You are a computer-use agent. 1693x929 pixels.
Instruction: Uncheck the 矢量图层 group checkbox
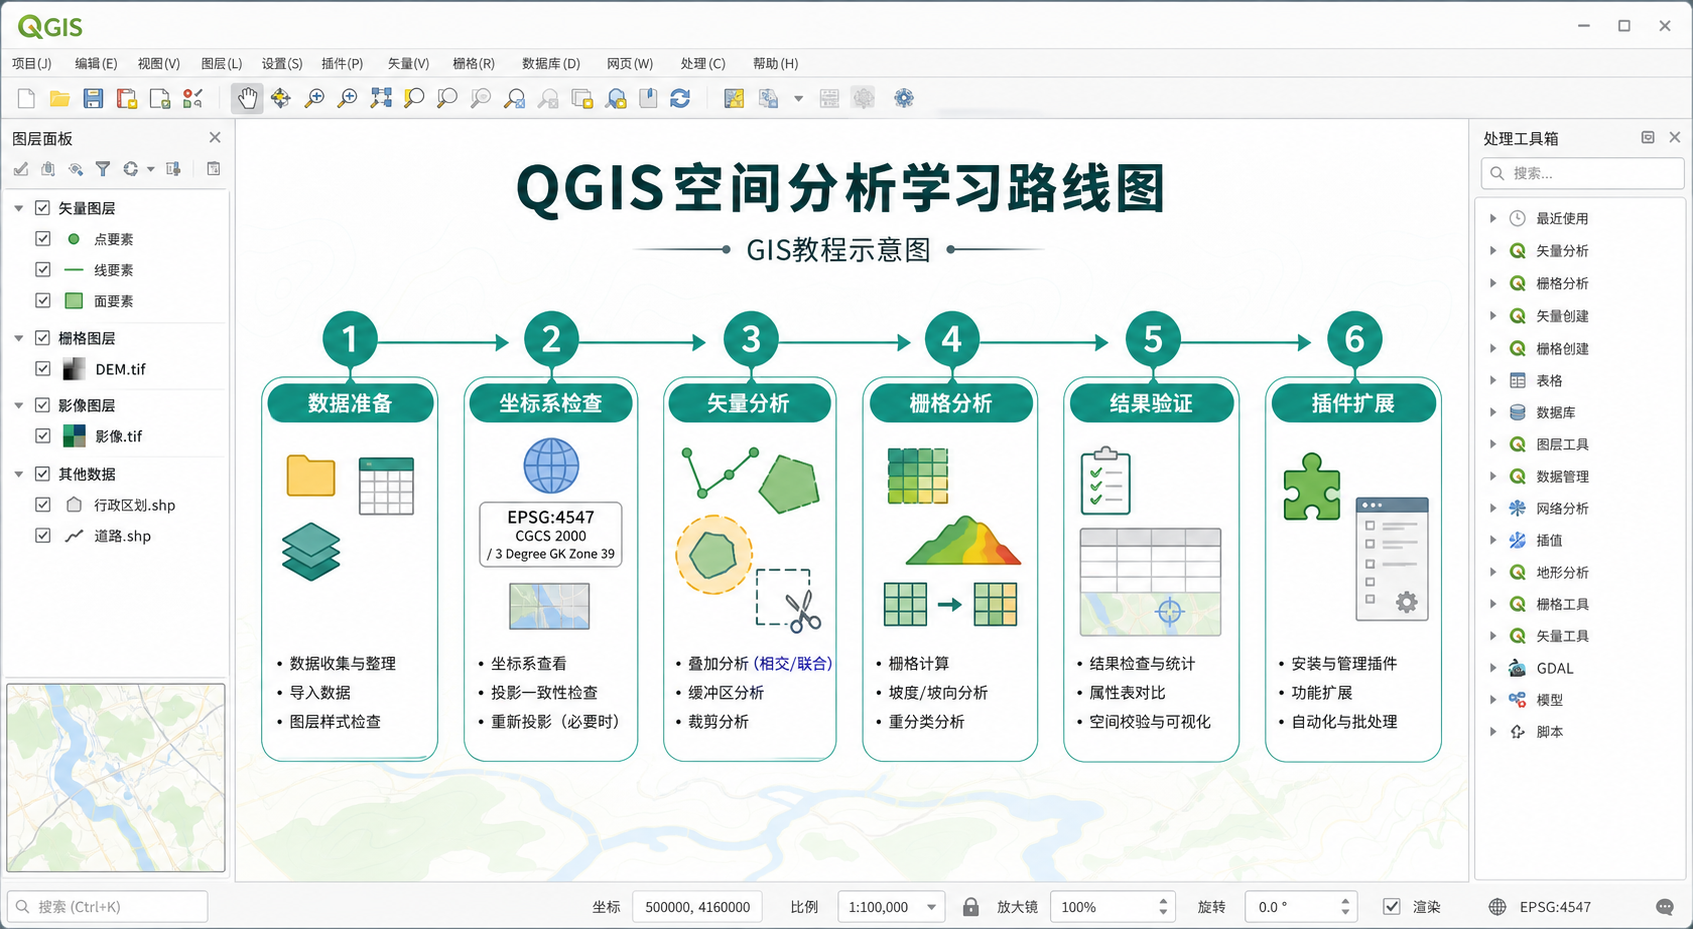coord(42,208)
